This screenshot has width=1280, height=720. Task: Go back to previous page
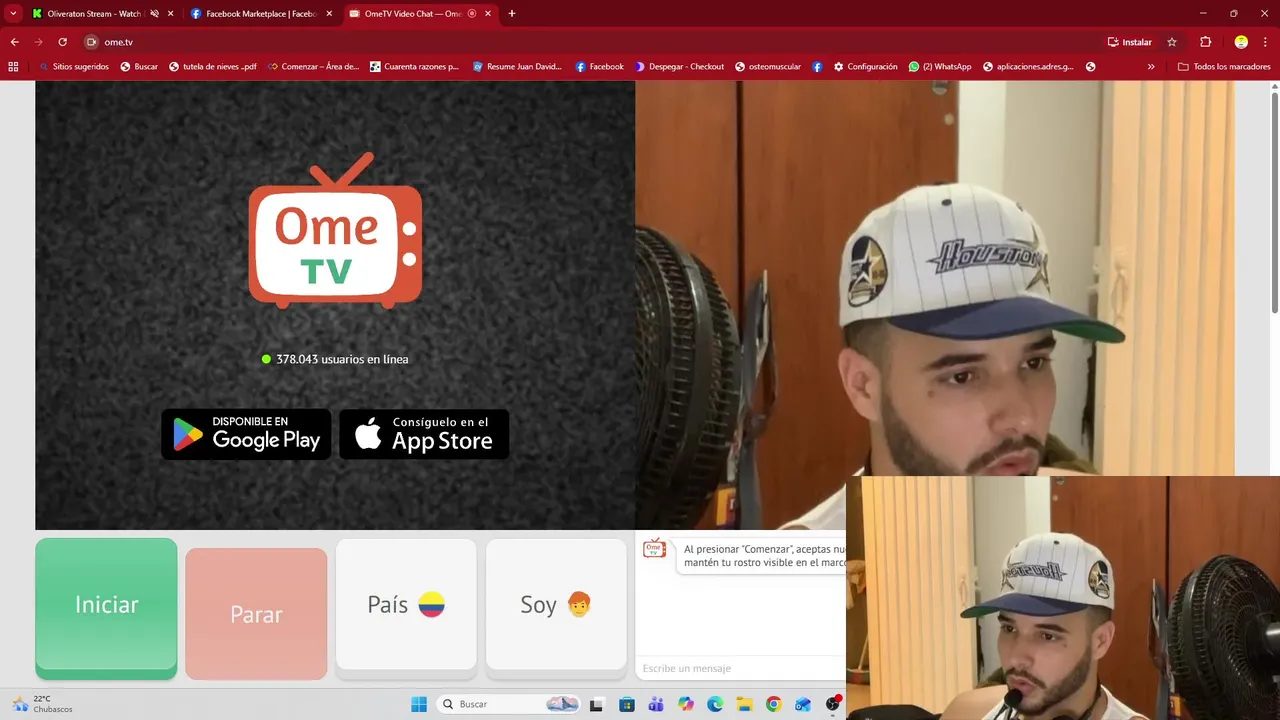pyautogui.click(x=15, y=42)
